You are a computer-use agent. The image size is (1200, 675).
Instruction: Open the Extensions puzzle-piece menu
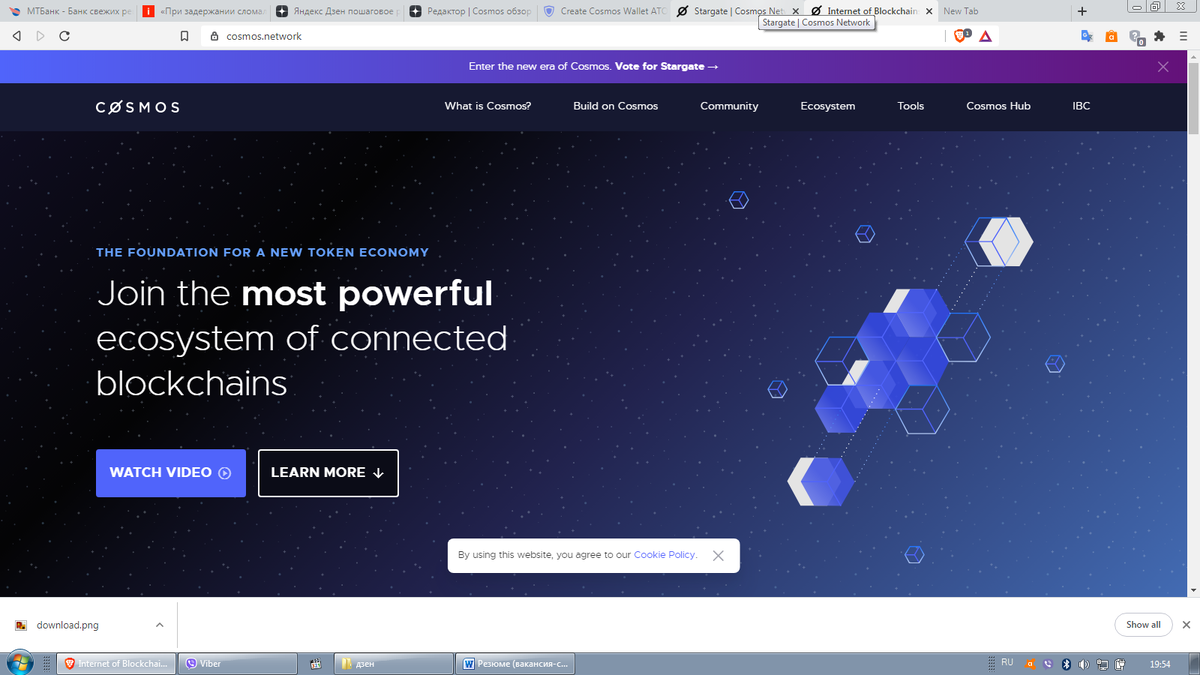[x=1159, y=36]
